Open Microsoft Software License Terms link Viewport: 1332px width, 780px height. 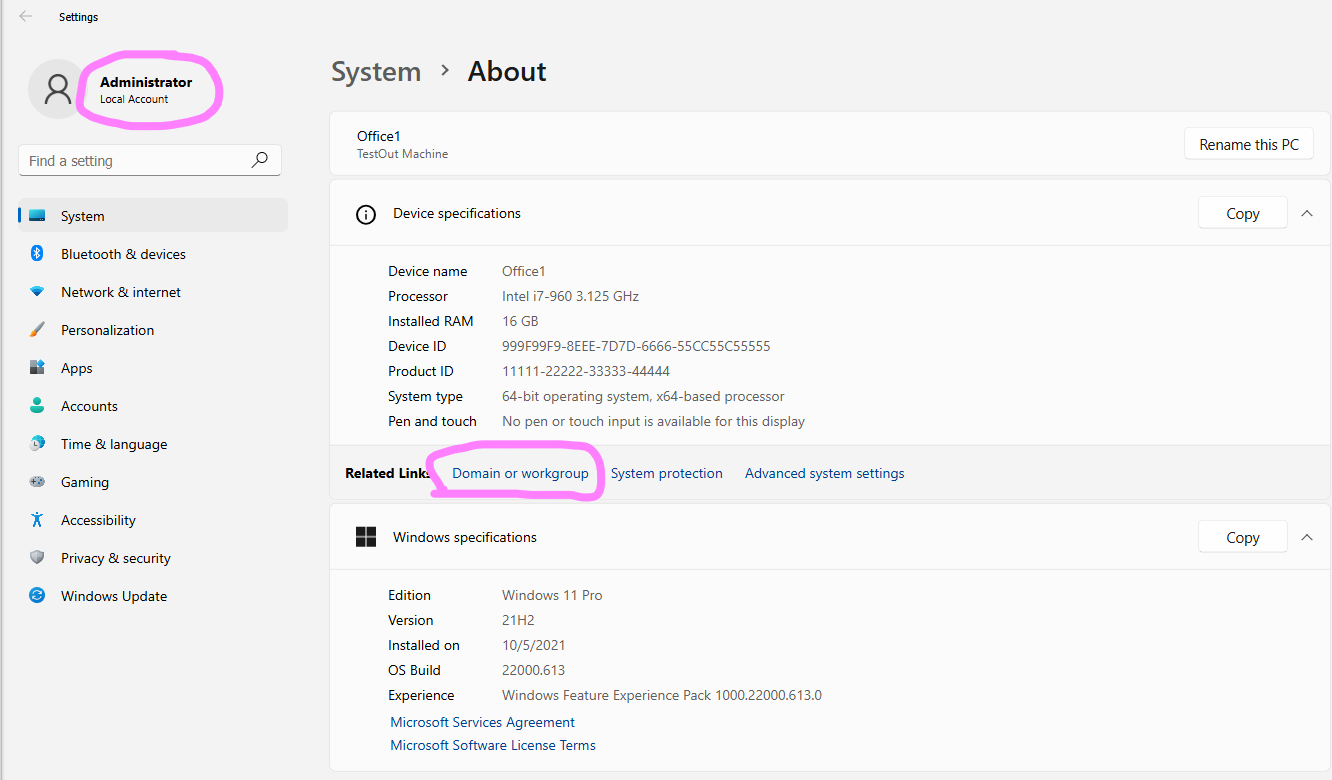(x=493, y=745)
